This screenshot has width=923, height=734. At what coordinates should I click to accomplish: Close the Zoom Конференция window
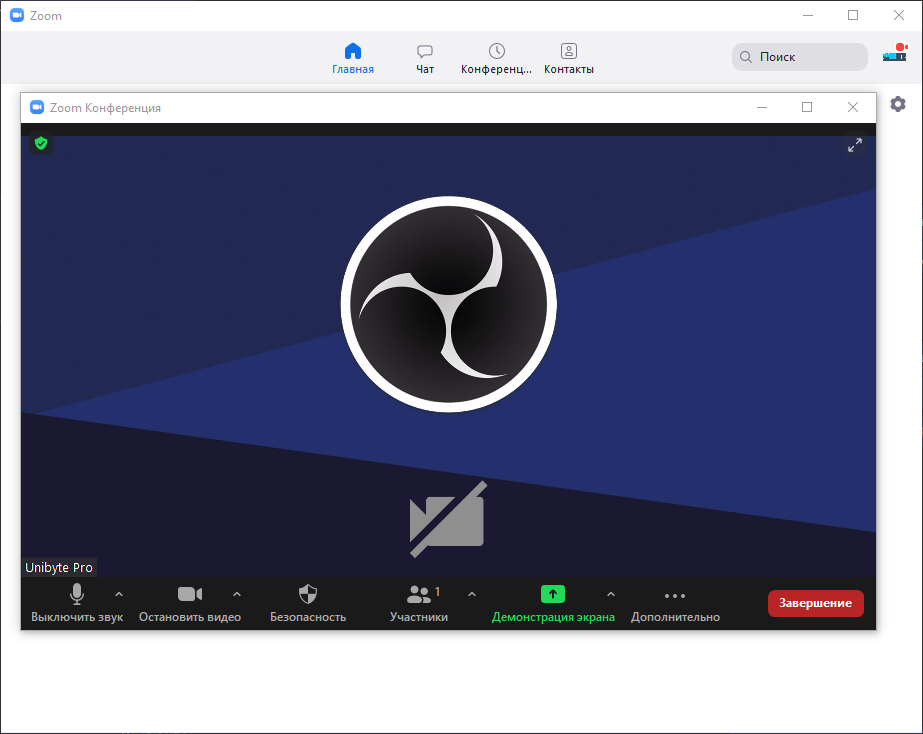(852, 107)
